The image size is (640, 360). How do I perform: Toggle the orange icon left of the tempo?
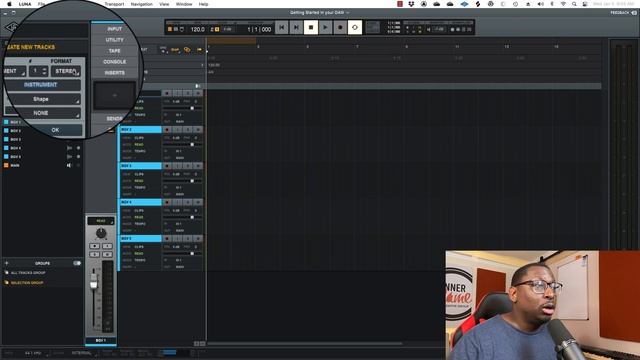coord(170,29)
